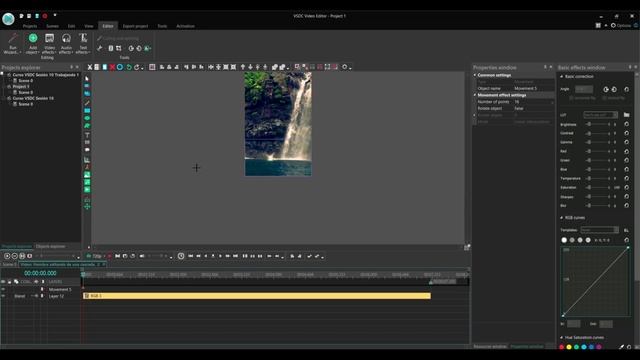Select the chart tool in left toolbar

pyautogui.click(x=87, y=160)
